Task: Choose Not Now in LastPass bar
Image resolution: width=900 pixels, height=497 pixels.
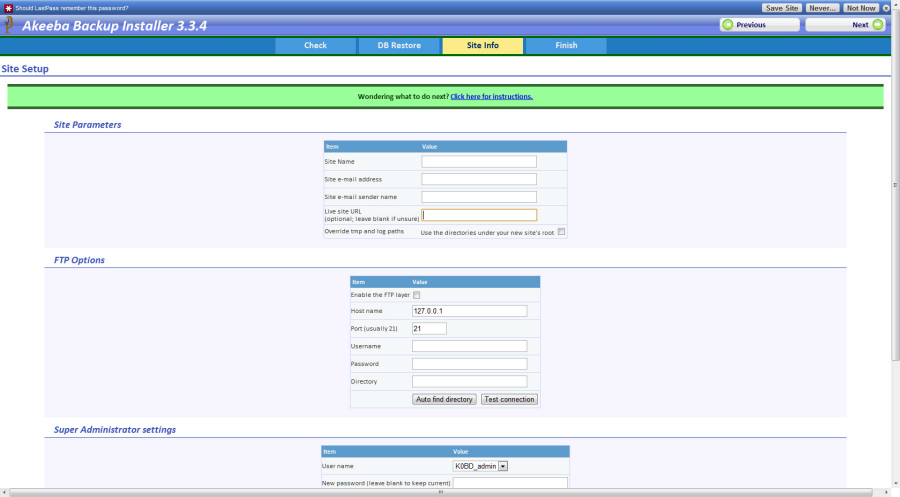Action: click(861, 8)
